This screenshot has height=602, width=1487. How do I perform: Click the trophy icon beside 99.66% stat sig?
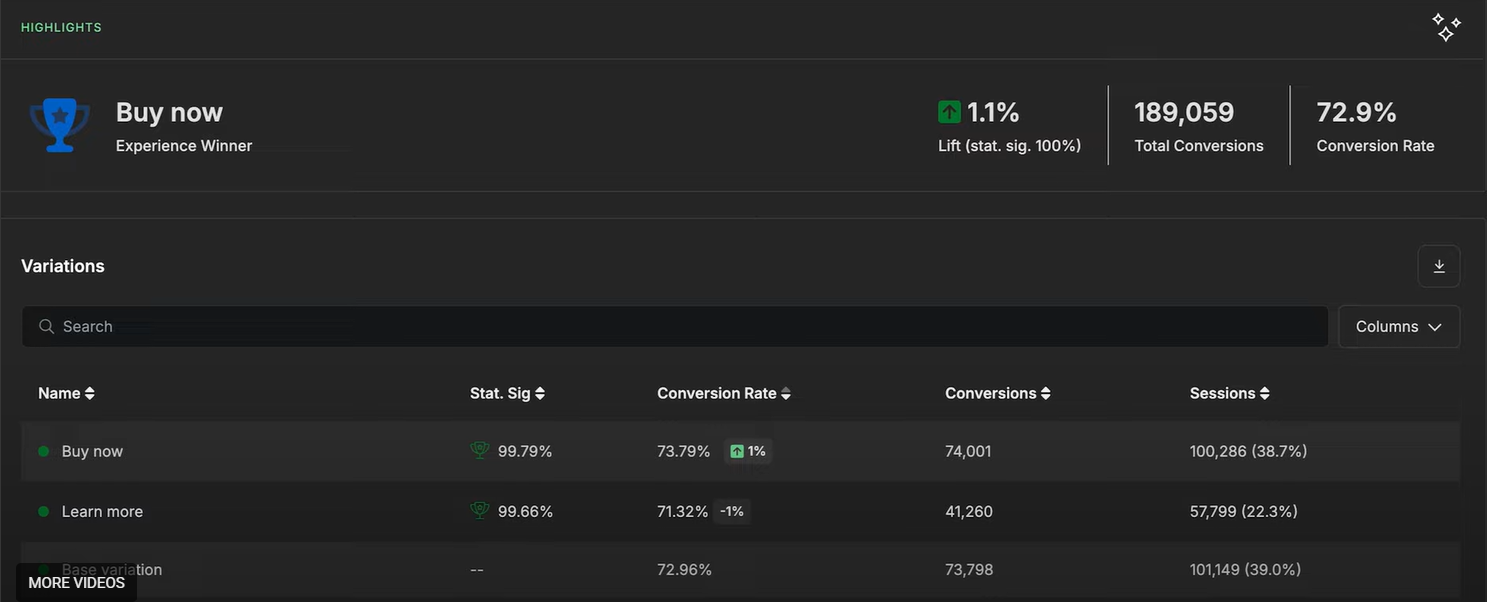coord(479,511)
